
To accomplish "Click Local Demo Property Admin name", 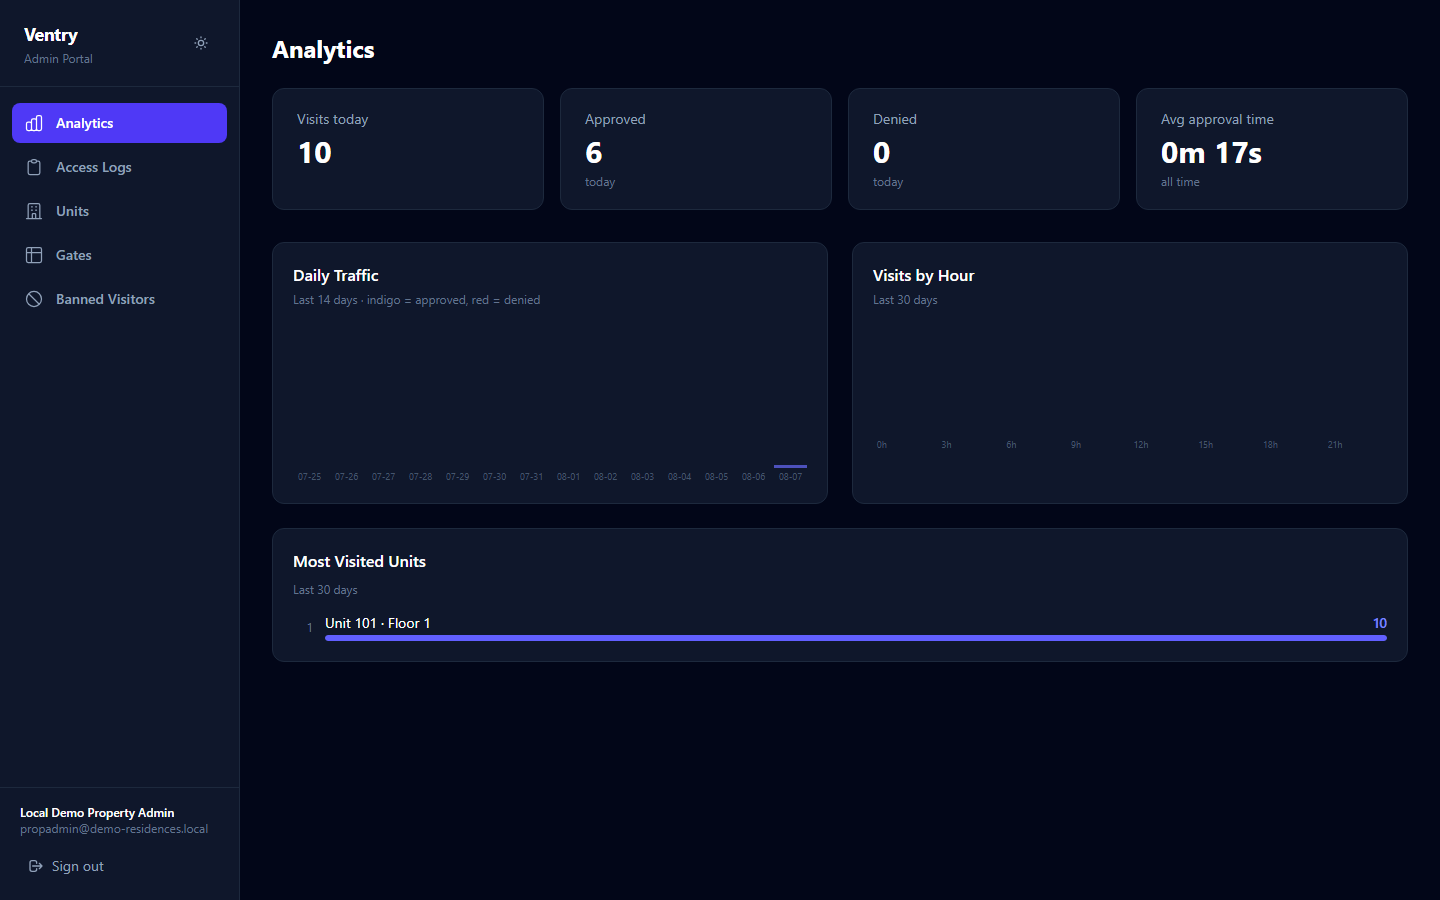I will [x=97, y=813].
